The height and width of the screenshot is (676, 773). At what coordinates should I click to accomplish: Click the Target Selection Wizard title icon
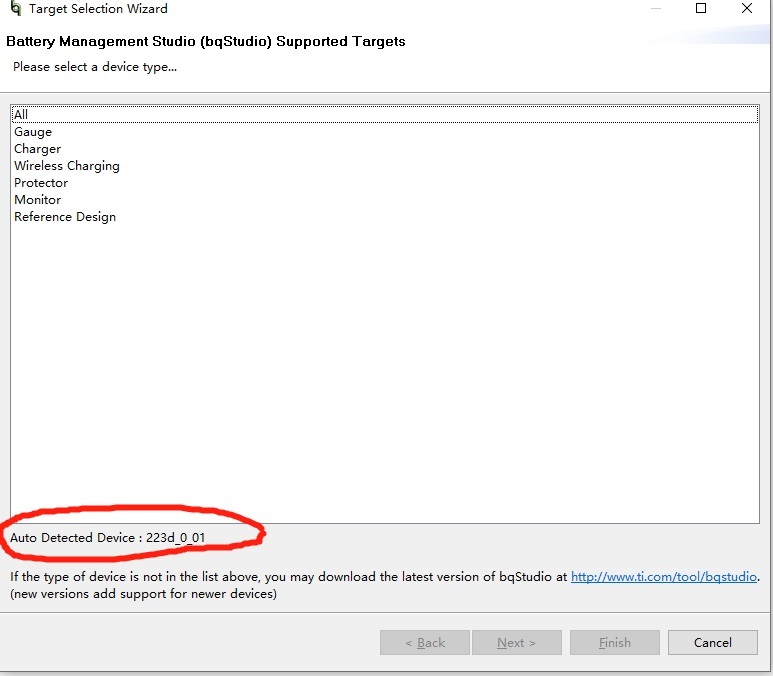tap(15, 8)
